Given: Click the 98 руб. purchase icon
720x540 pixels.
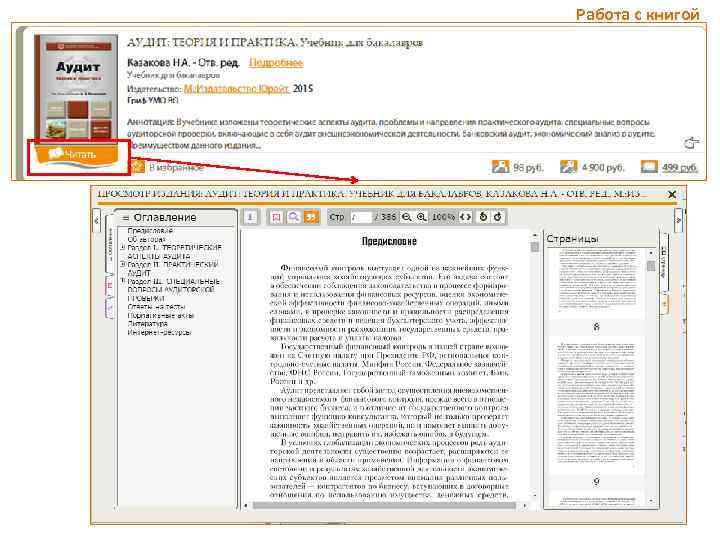Looking at the screenshot, I should tap(500, 167).
